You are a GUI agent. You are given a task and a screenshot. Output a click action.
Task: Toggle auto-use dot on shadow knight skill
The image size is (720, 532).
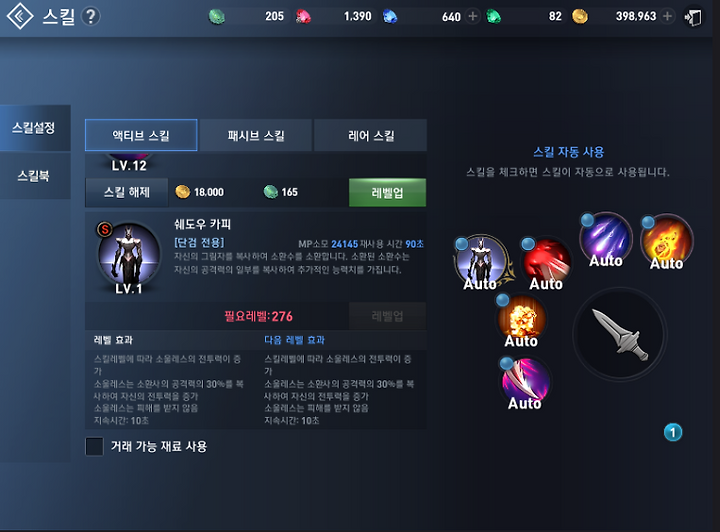coord(461,244)
